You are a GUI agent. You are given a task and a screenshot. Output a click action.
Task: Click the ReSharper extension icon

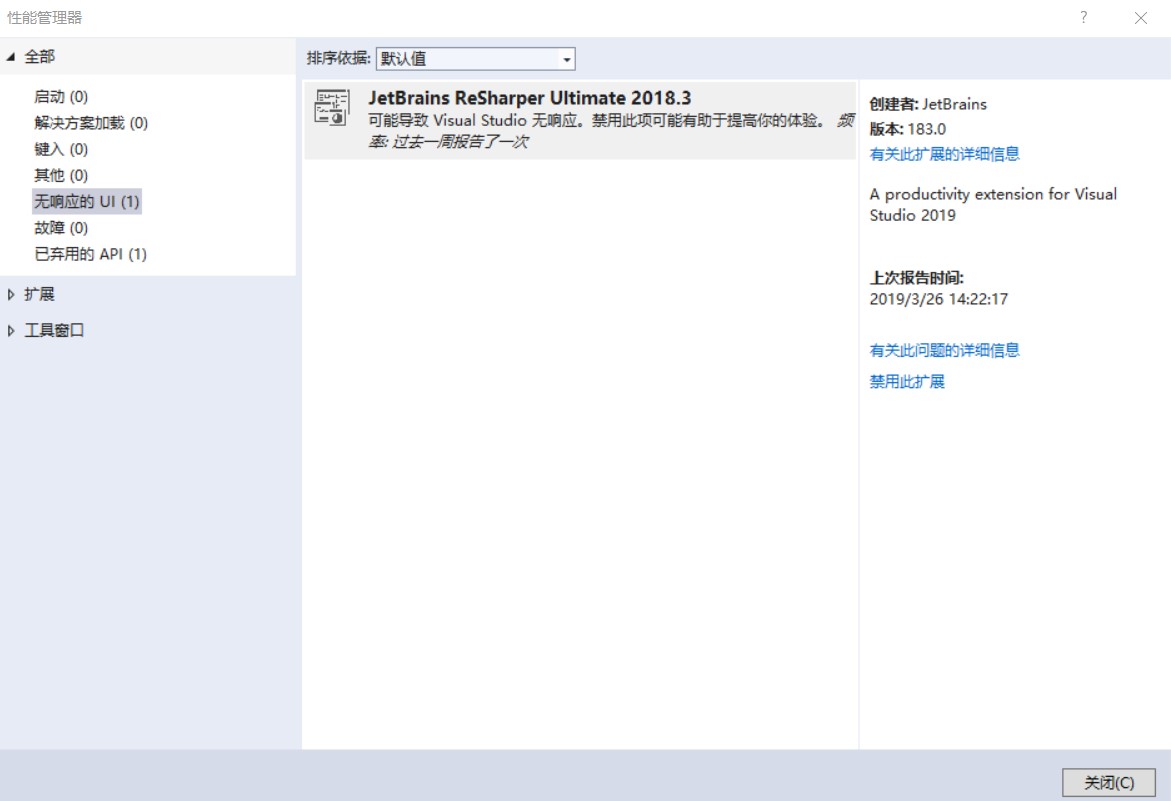pos(331,106)
